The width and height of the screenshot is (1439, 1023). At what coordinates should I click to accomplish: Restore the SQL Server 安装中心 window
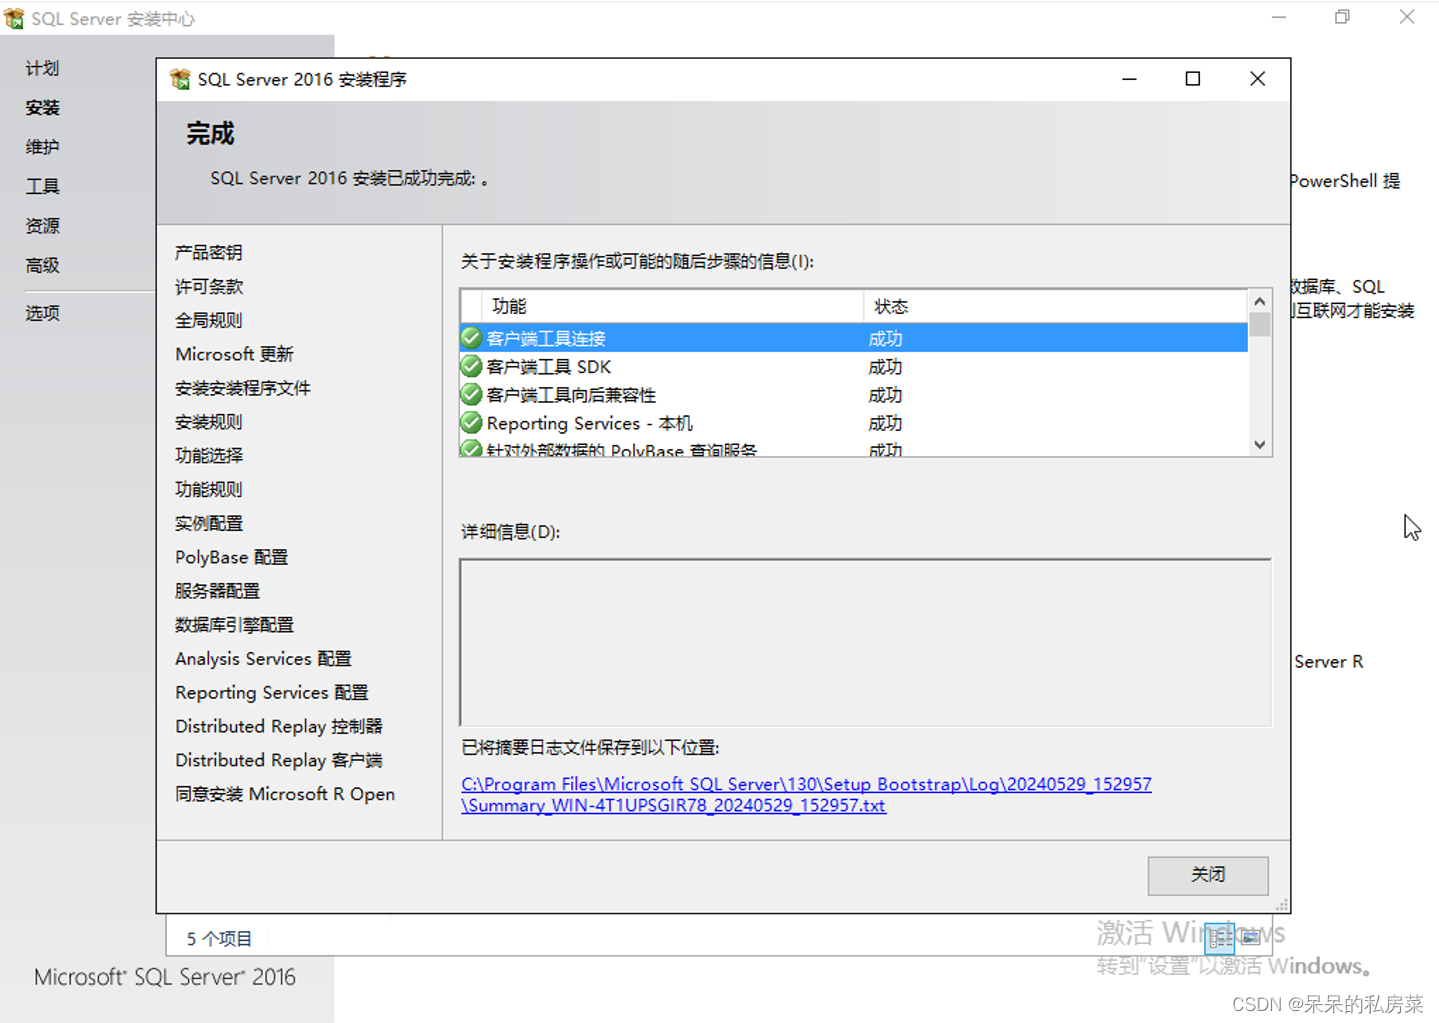click(x=1343, y=17)
